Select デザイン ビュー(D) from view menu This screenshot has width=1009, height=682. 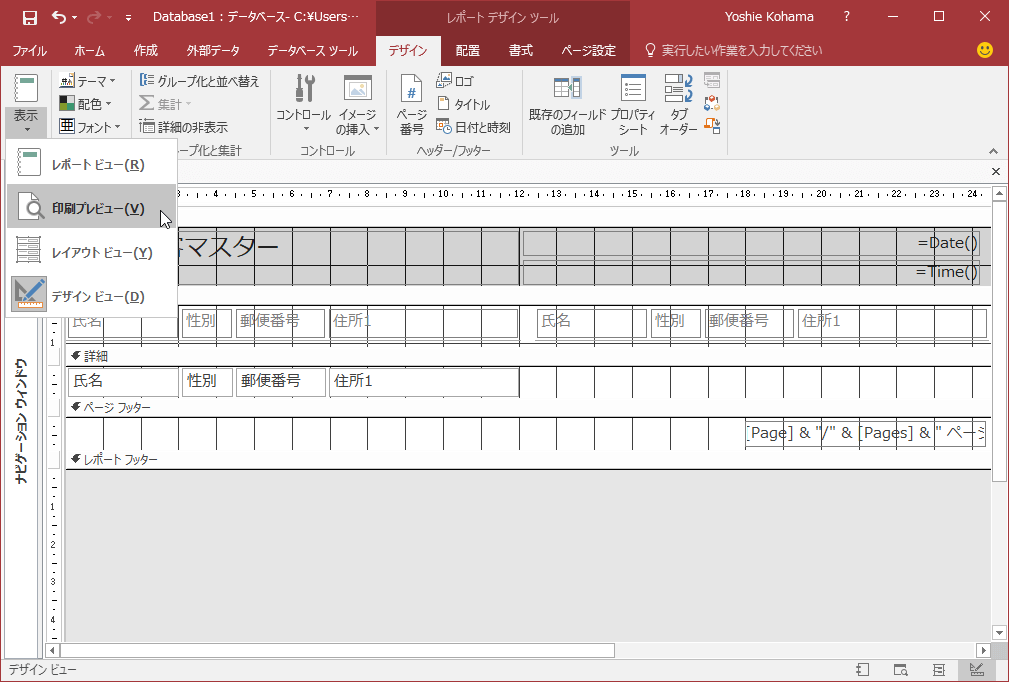[x=91, y=296]
